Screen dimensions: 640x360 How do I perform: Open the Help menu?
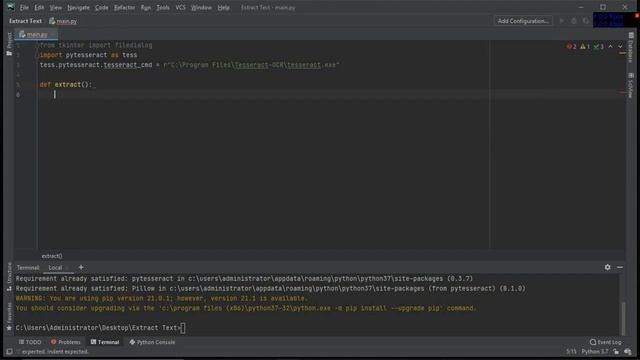coord(223,7)
